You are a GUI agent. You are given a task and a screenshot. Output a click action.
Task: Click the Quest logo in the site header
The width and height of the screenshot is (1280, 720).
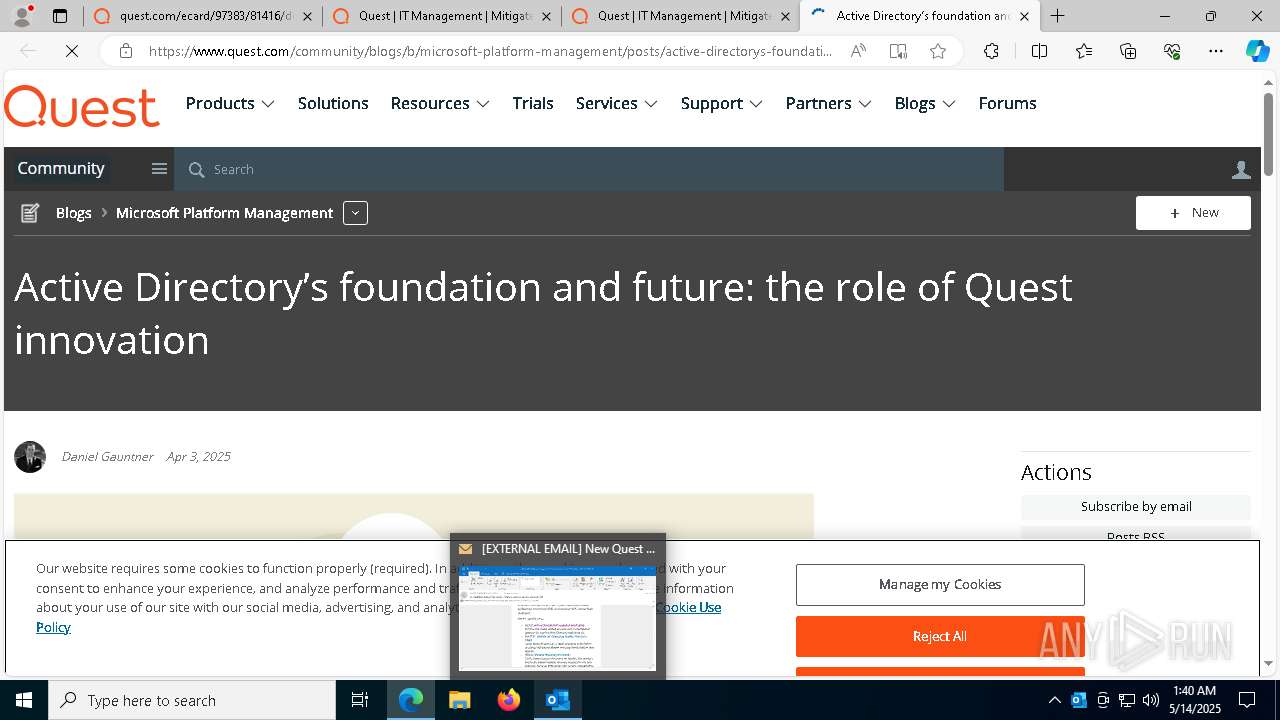click(x=82, y=106)
